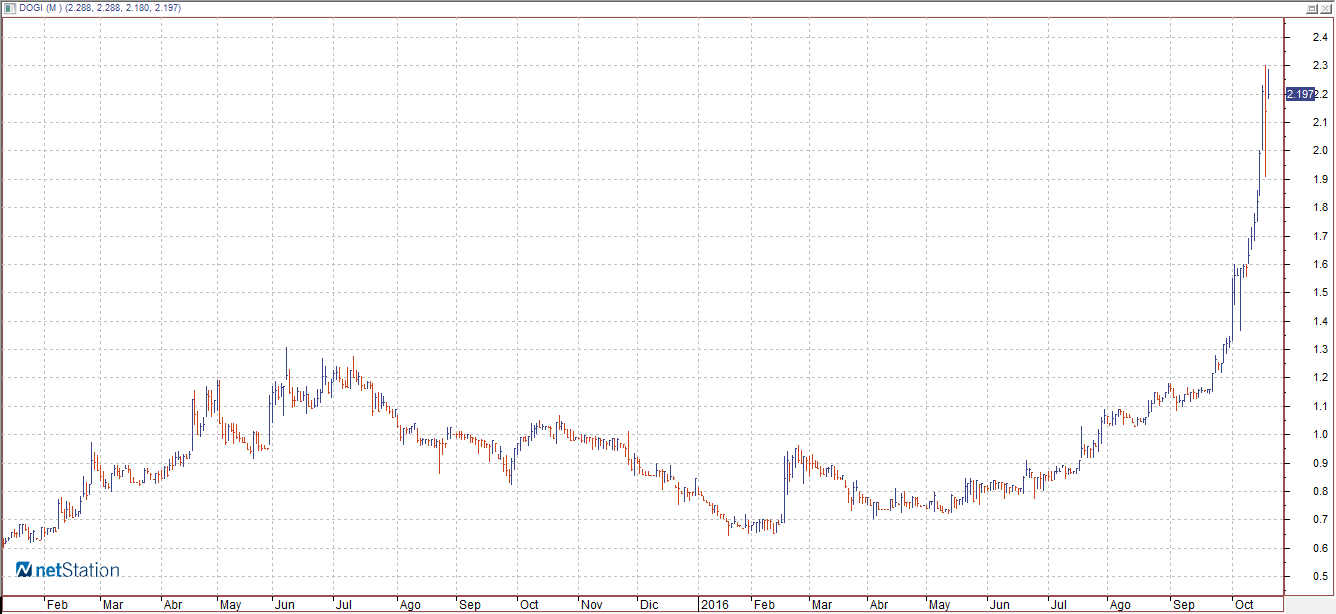Close the DOGI chart panel

click(1326, 7)
